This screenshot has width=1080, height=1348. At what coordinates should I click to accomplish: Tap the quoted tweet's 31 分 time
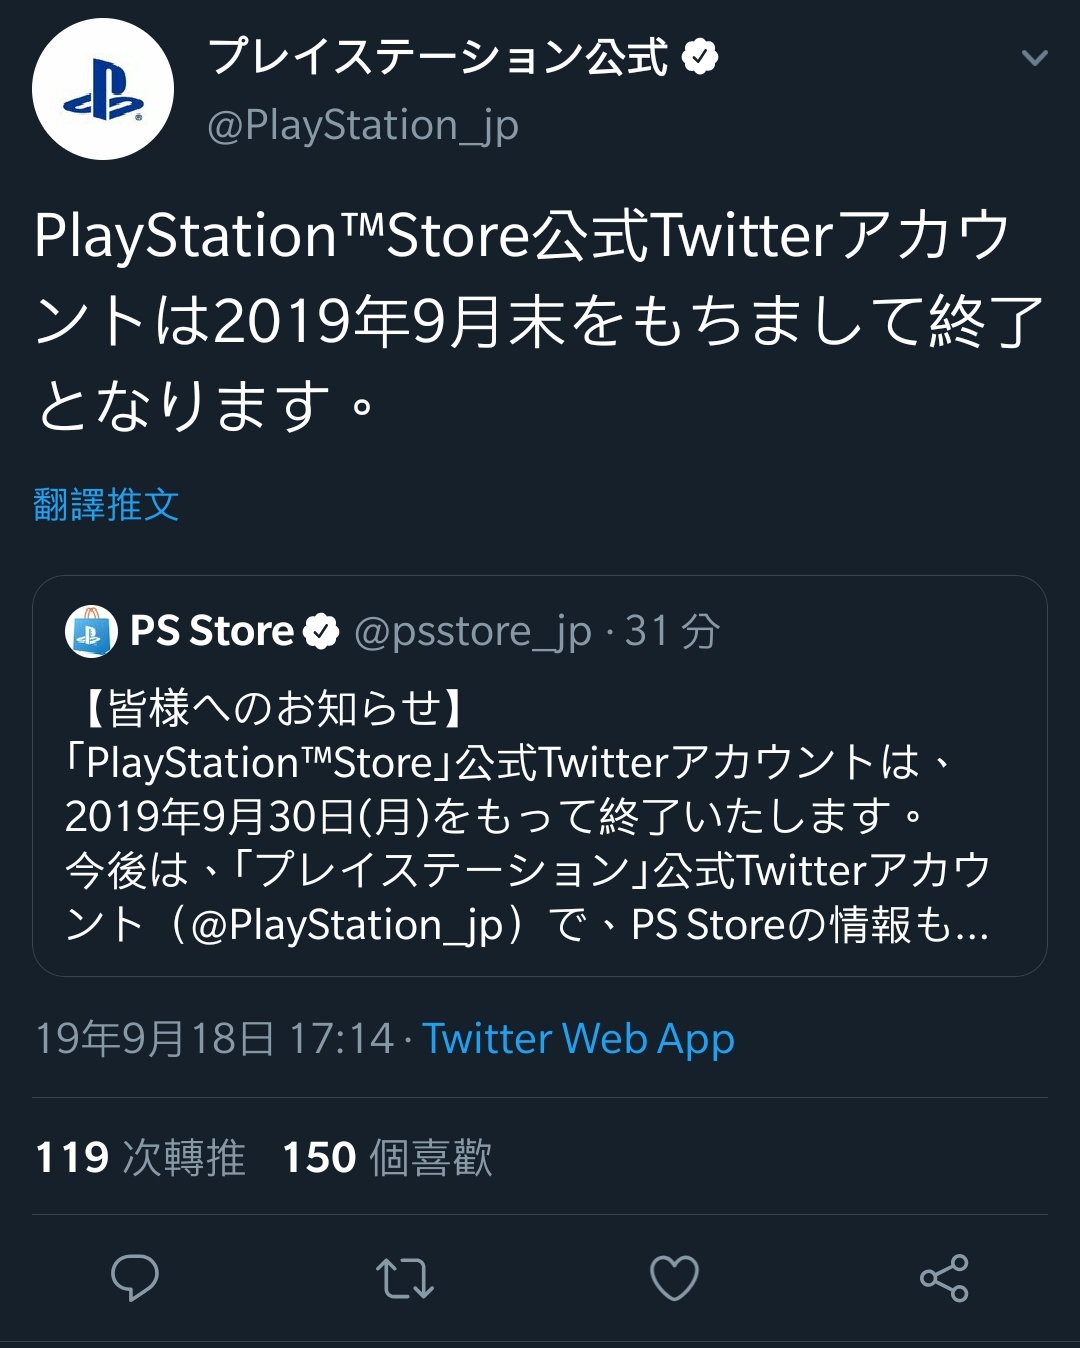click(672, 631)
